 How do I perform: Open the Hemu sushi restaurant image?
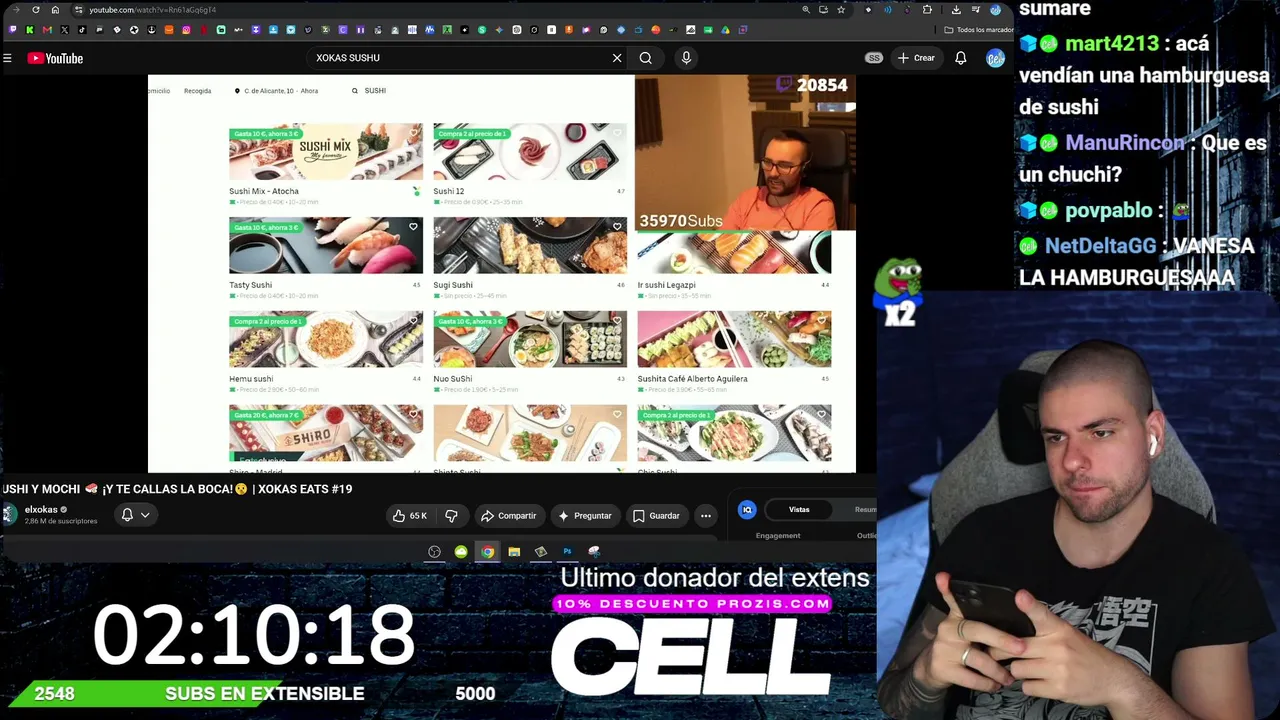(326, 340)
